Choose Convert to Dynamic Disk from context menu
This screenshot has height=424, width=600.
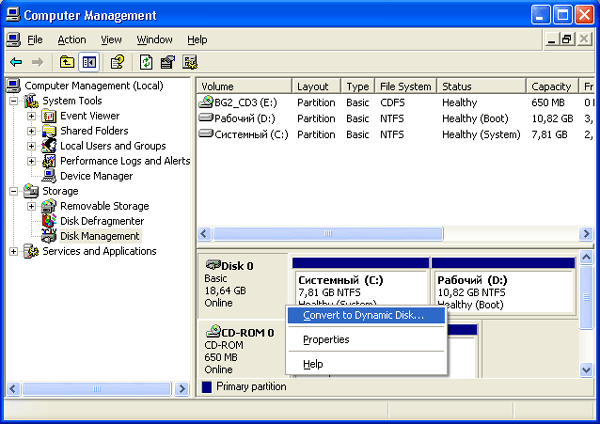[367, 315]
